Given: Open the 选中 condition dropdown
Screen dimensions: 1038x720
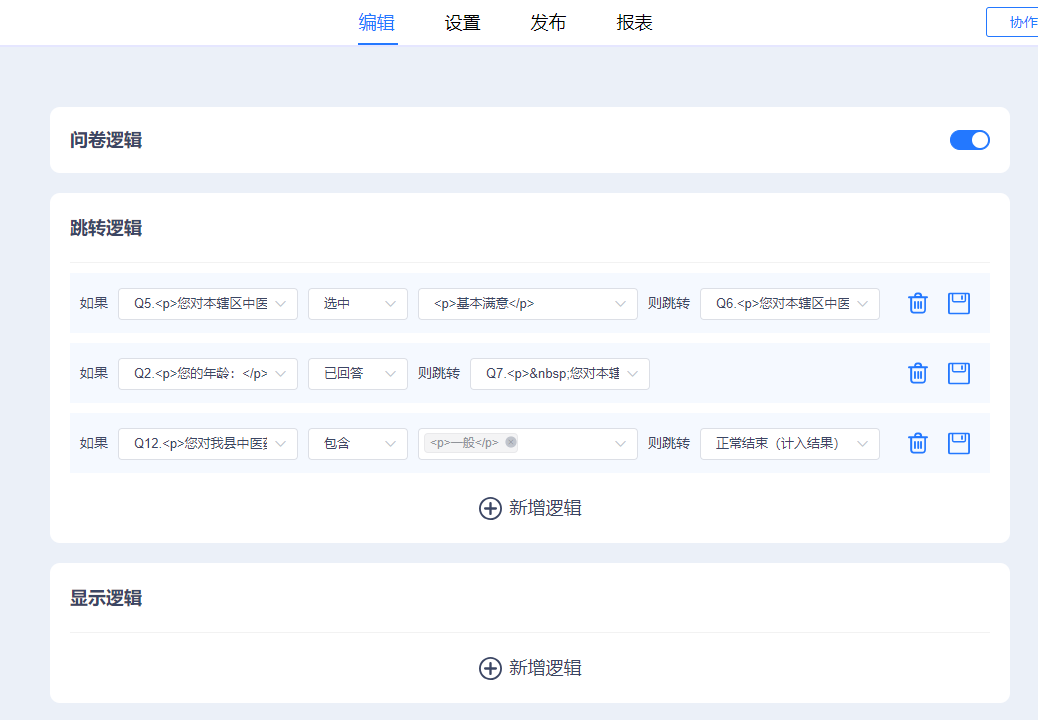Looking at the screenshot, I should point(357,304).
